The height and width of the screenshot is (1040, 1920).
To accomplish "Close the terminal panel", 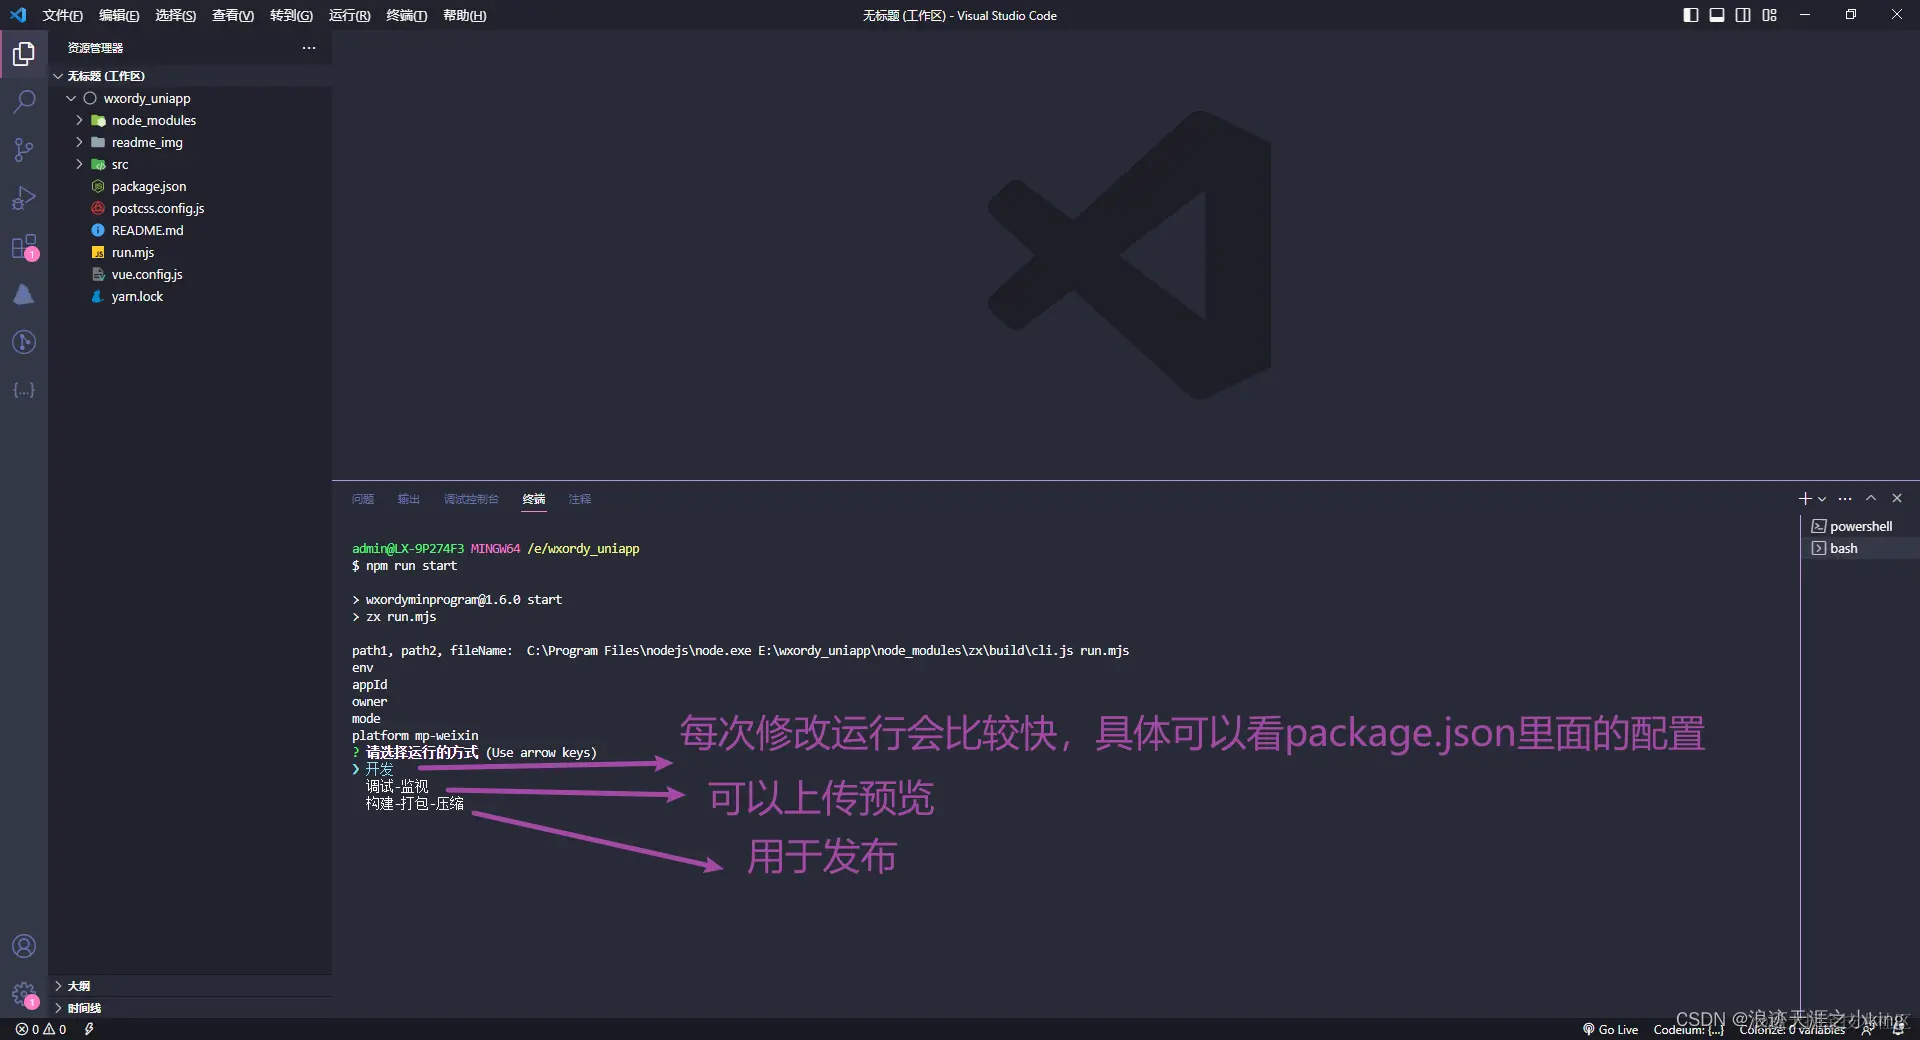I will pos(1897,498).
